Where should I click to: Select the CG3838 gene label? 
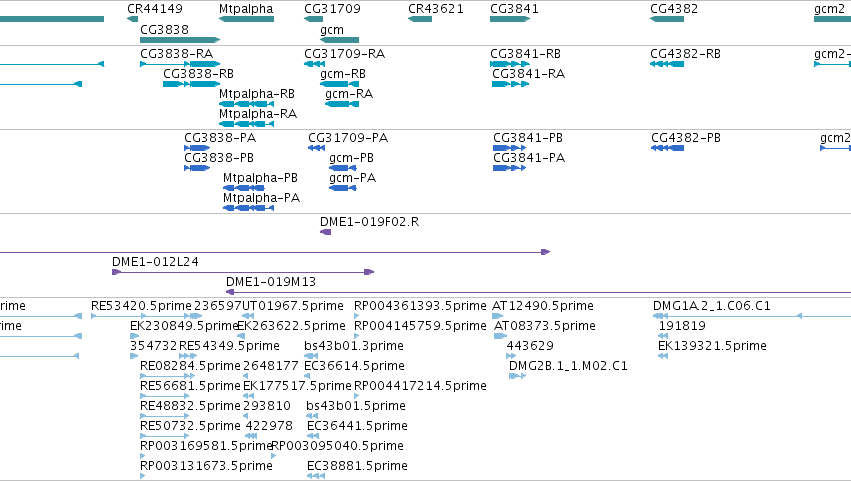point(164,29)
